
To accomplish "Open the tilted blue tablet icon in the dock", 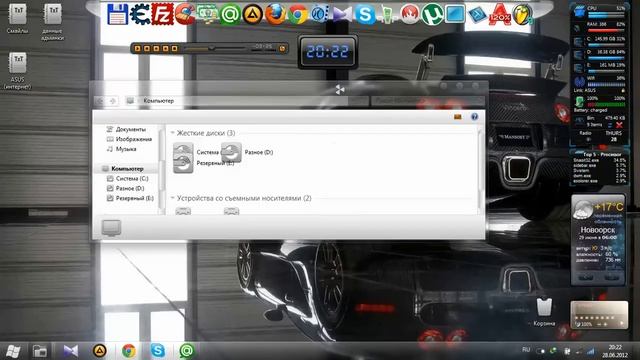I will tap(477, 15).
